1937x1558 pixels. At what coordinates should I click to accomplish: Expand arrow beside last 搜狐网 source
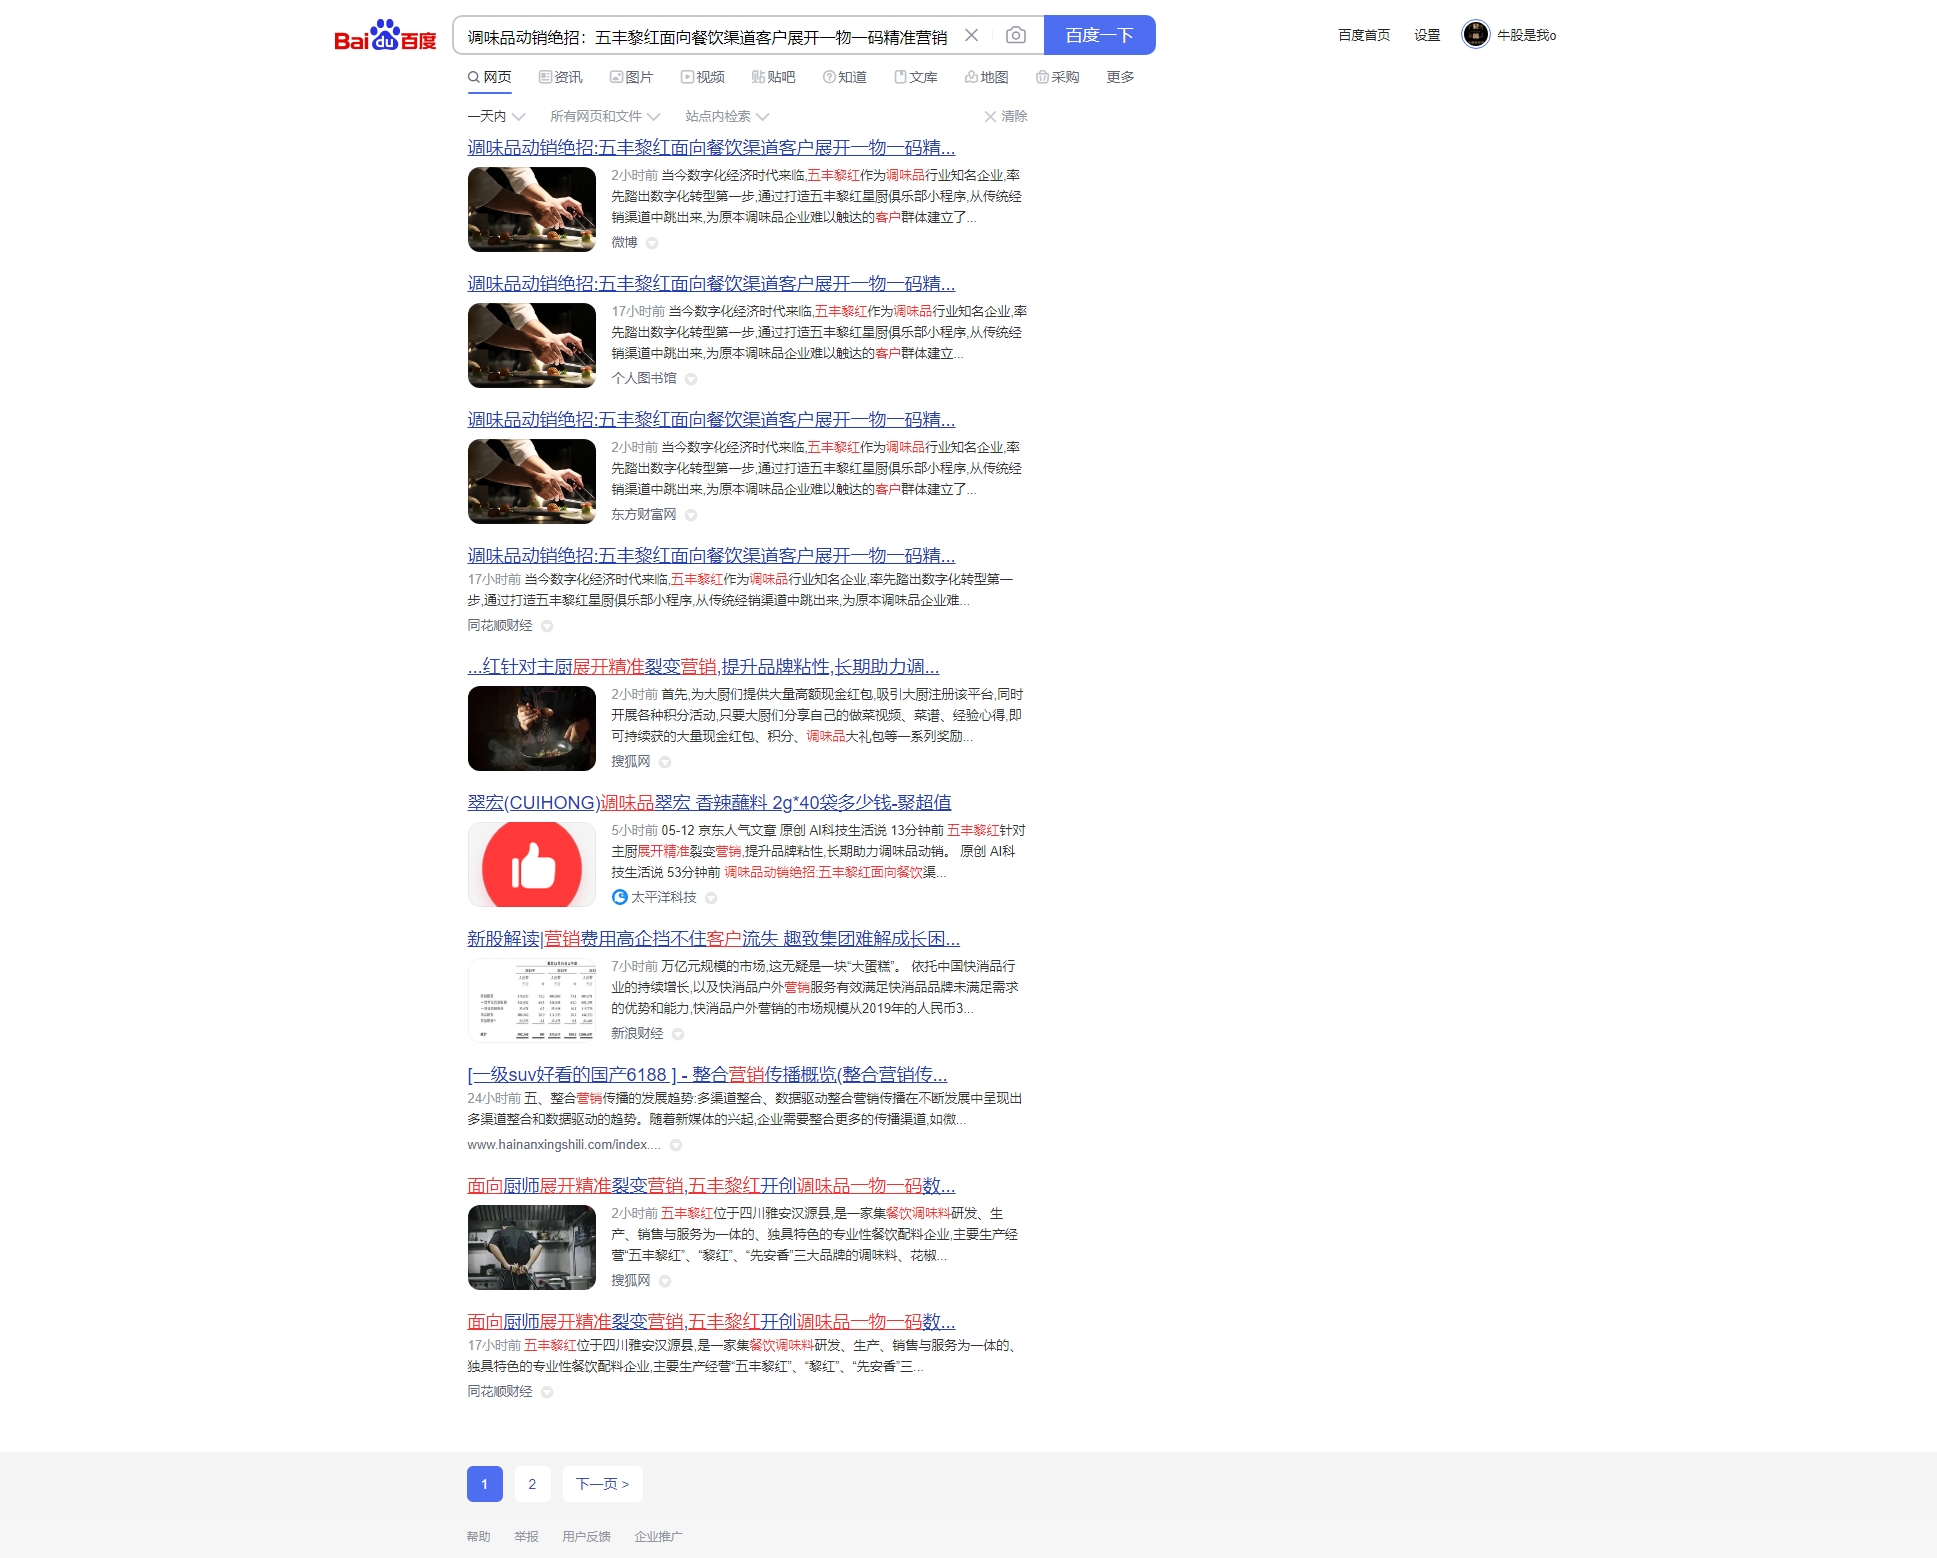(665, 1281)
